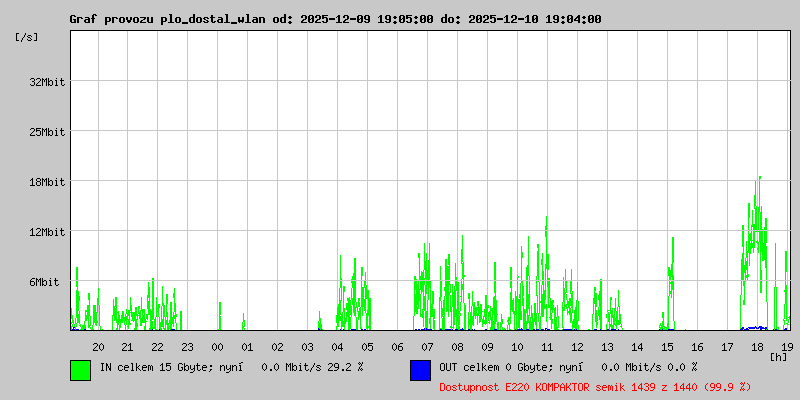Click the [/s] unit label
This screenshot has width=800, height=400.
pyautogui.click(x=28, y=37)
